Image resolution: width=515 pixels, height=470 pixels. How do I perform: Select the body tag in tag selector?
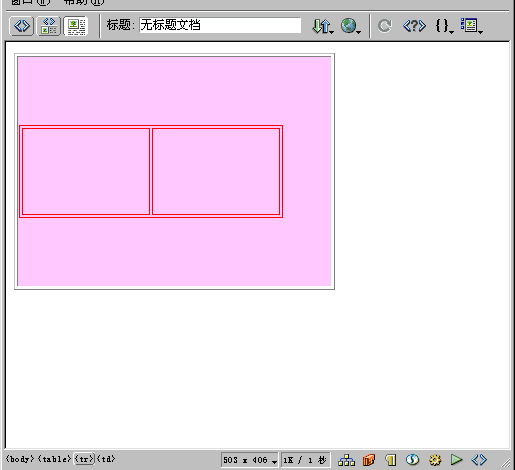click(20, 459)
